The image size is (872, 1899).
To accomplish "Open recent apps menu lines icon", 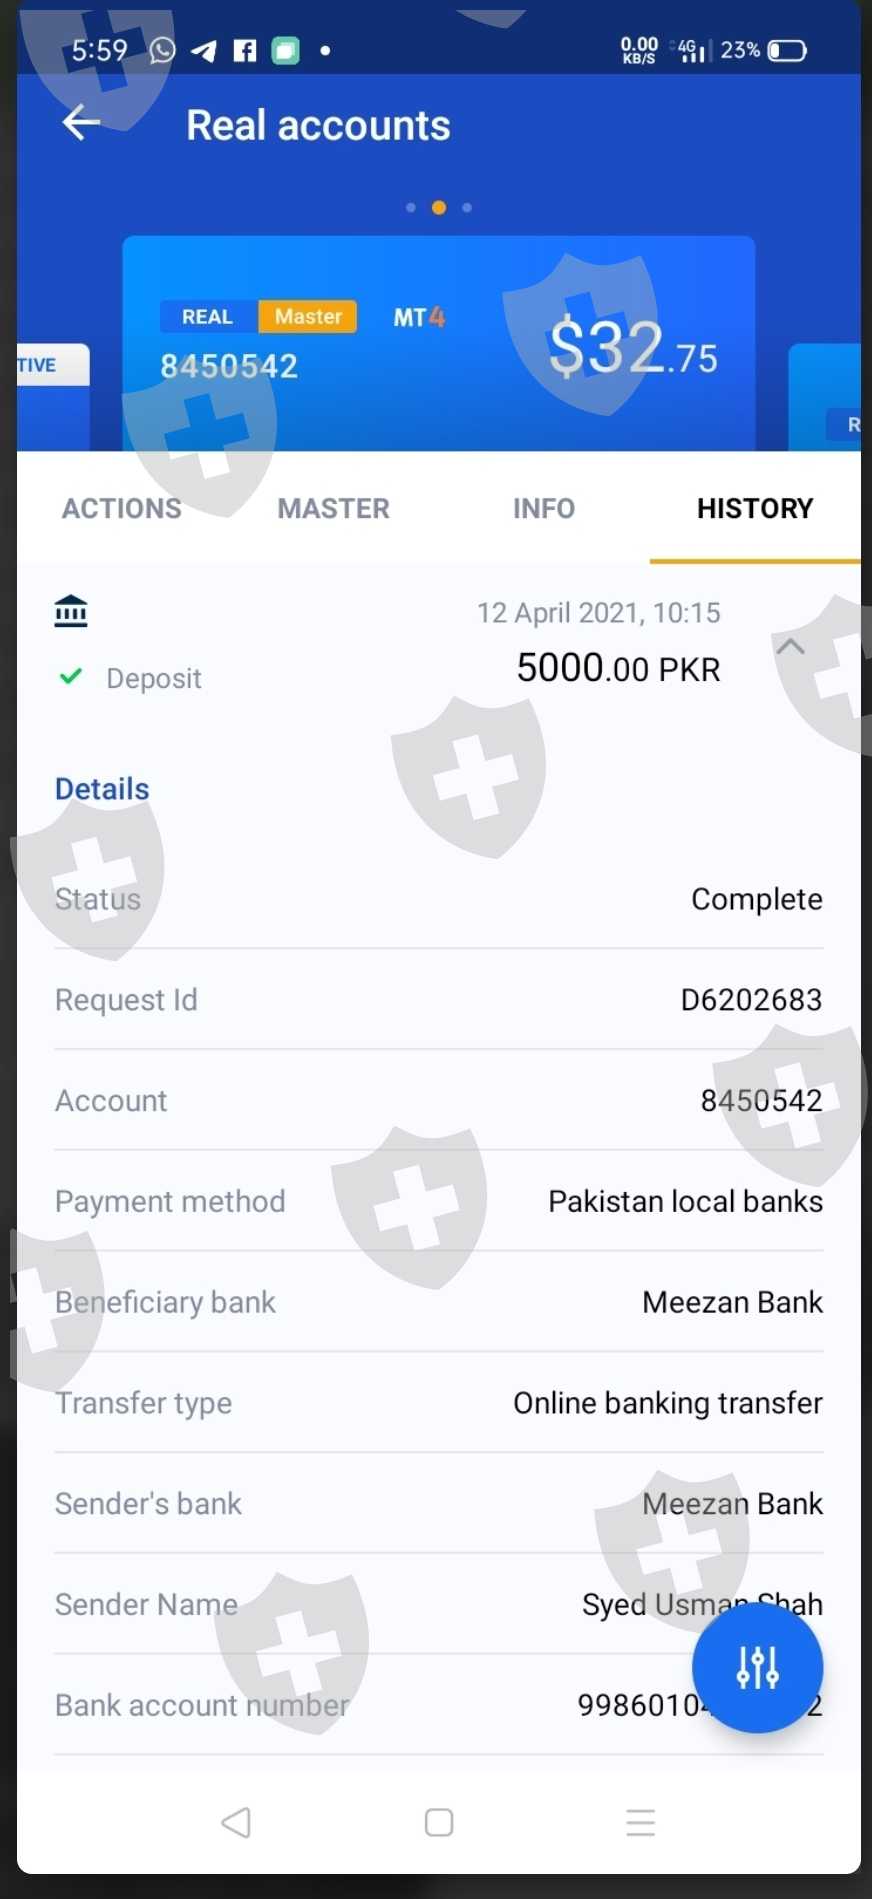I will [641, 1822].
